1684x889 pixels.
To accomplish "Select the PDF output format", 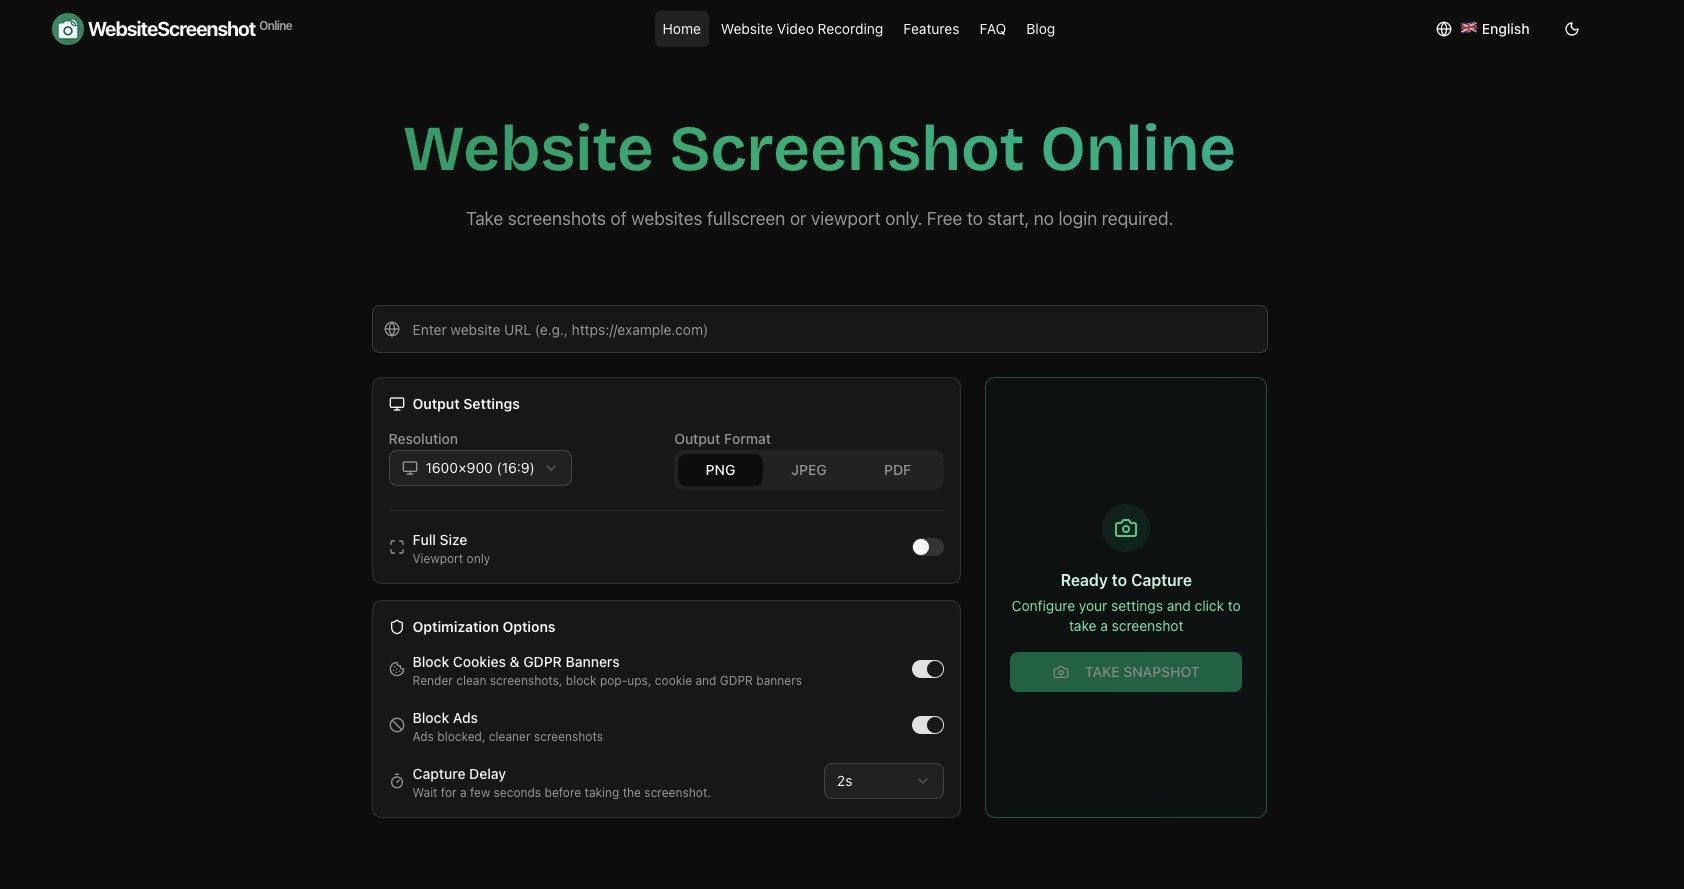I will tap(897, 470).
